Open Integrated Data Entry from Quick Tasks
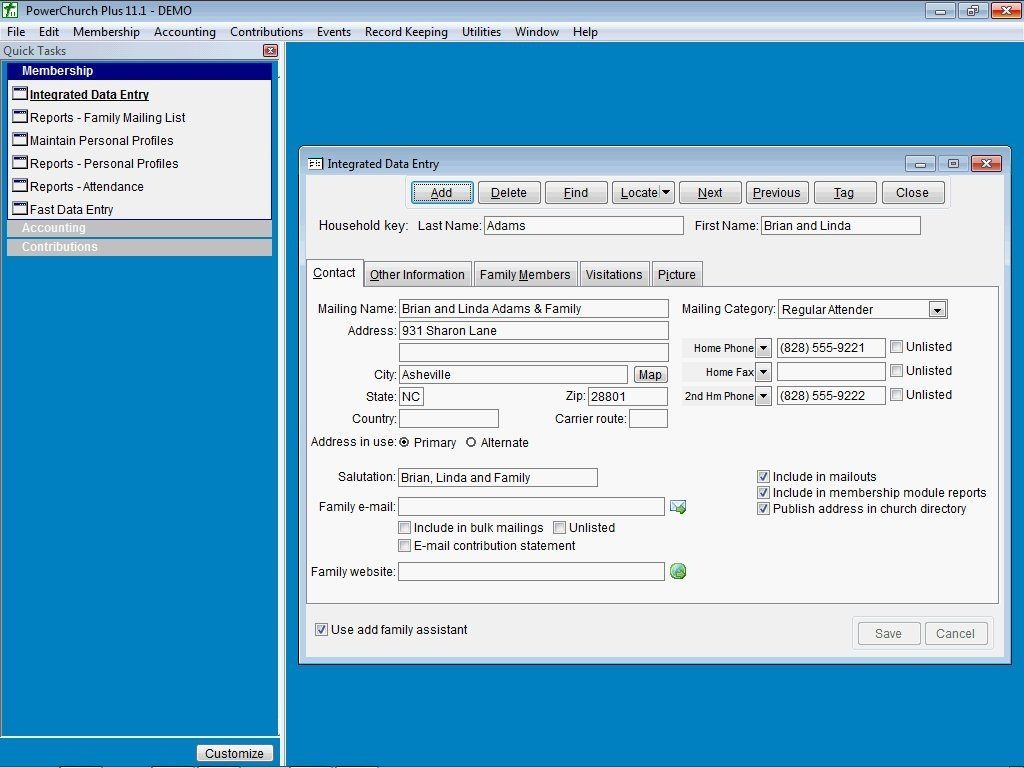Screen dimensions: 1024x768 coord(88,94)
